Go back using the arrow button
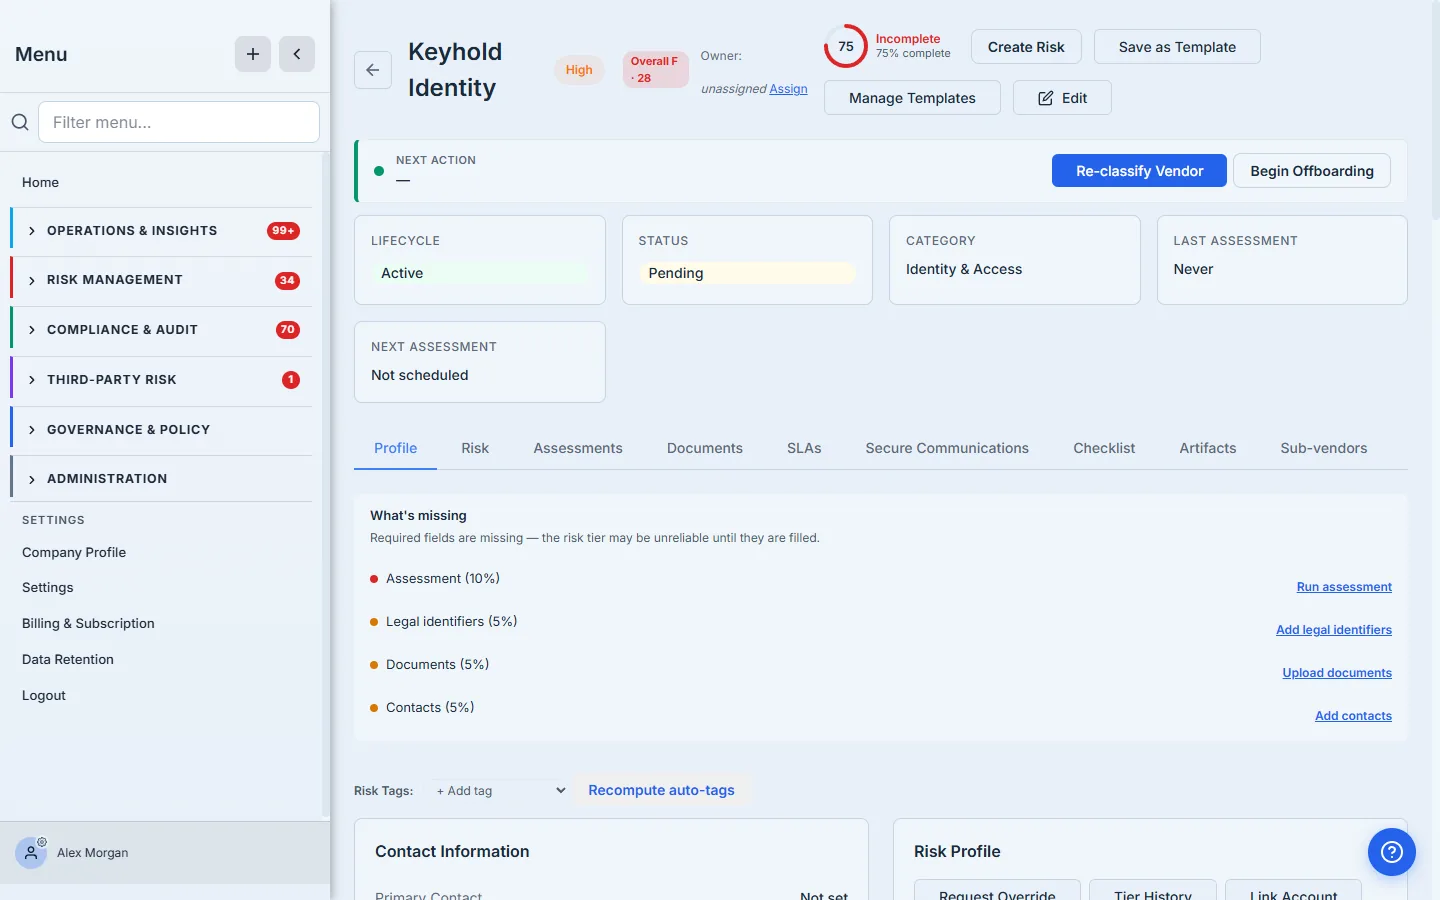The image size is (1440, 900). click(373, 70)
